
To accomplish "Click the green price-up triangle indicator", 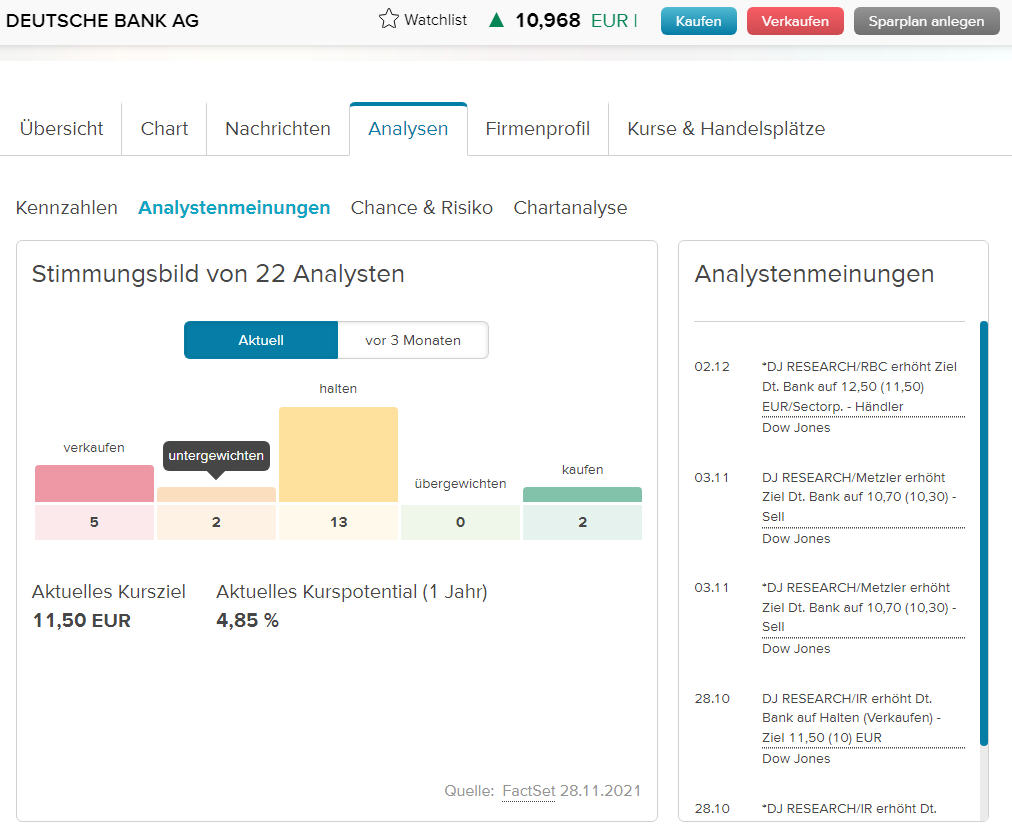I will (x=496, y=20).
